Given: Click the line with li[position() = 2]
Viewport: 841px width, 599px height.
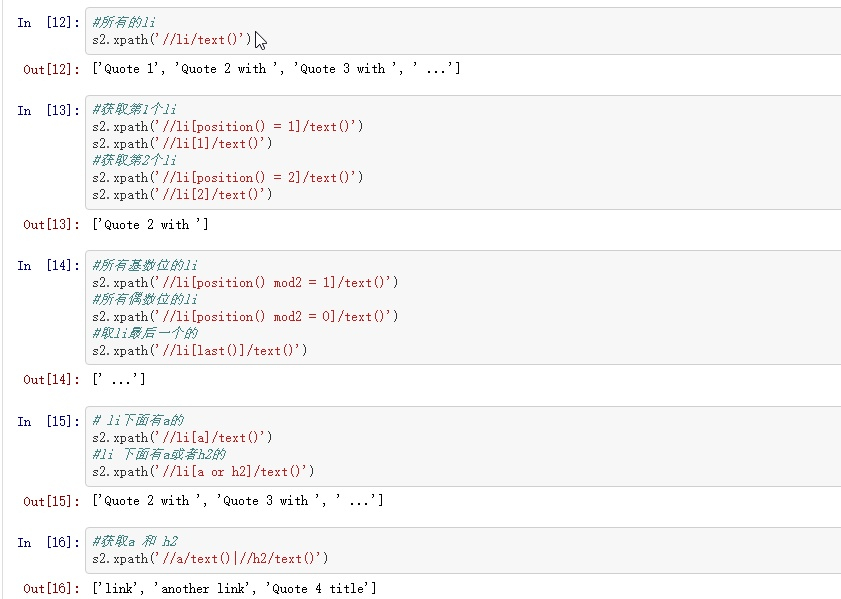Looking at the screenshot, I should 227,177.
